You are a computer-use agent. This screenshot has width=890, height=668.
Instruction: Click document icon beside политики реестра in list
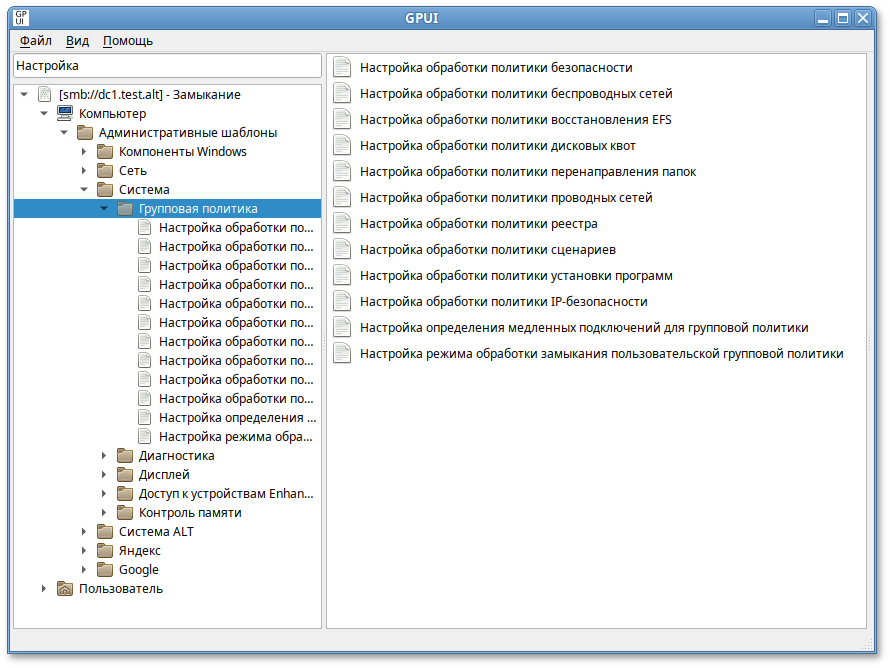point(342,224)
